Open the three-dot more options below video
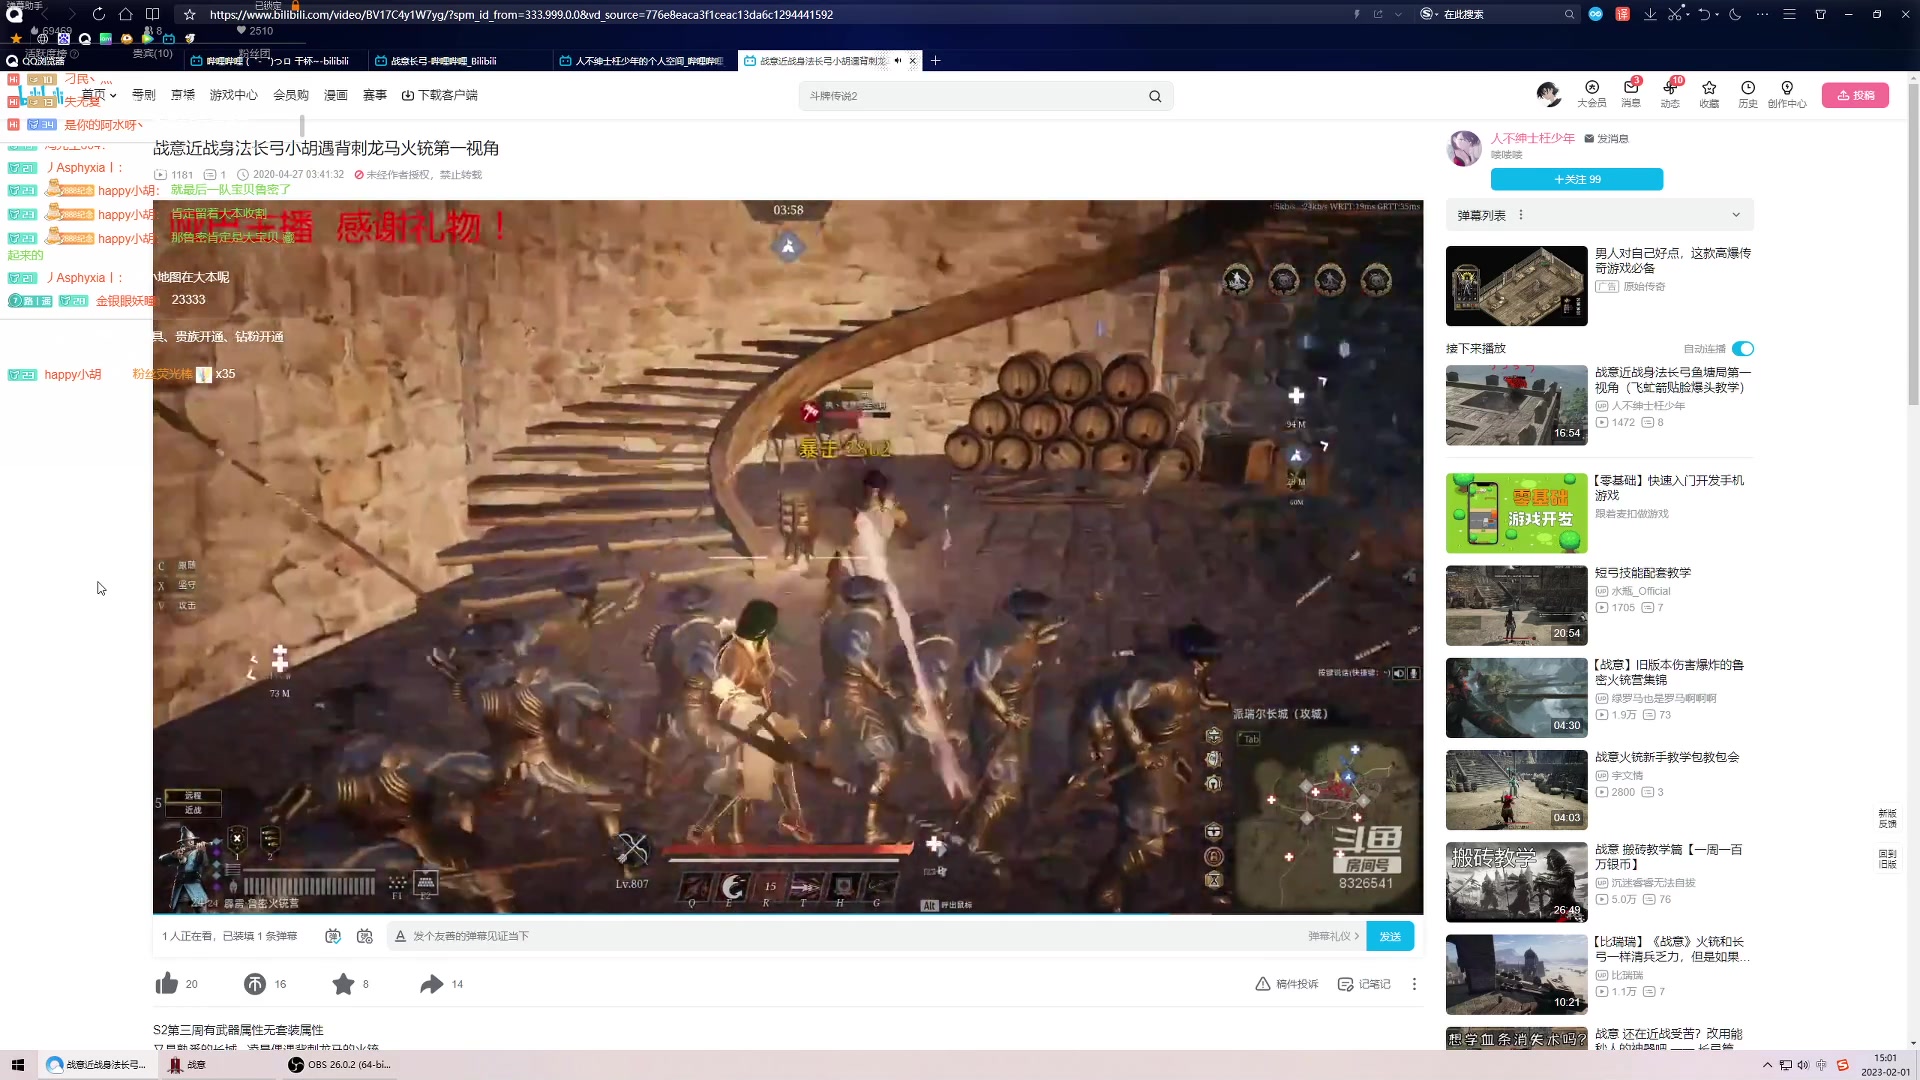Viewport: 1920px width, 1080px height. tap(1414, 984)
